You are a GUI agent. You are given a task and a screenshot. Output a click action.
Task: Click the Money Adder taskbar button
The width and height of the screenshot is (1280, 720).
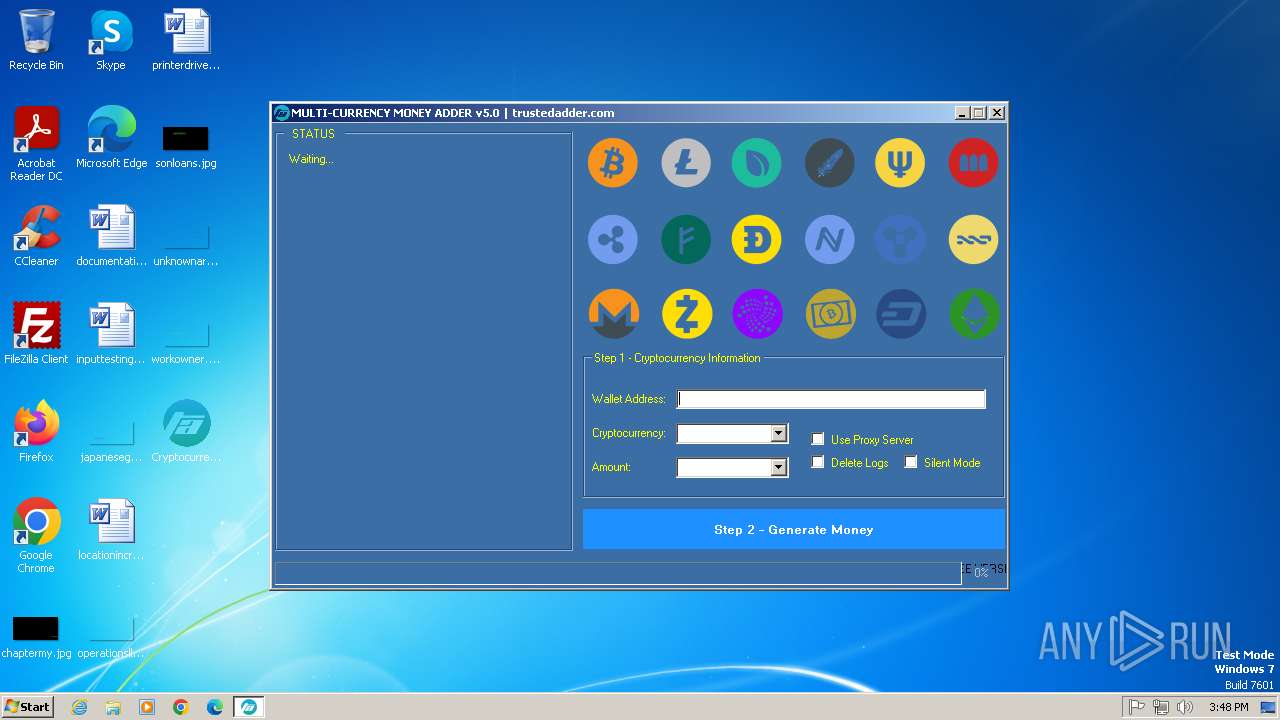click(249, 707)
